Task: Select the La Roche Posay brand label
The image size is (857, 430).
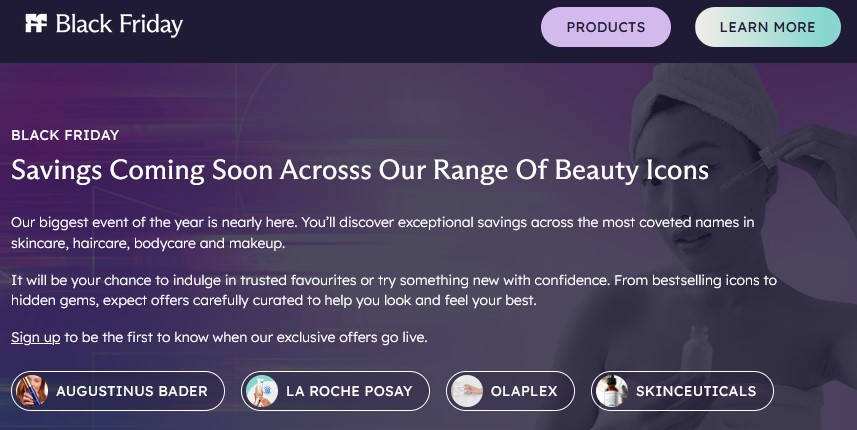Action: pos(349,391)
